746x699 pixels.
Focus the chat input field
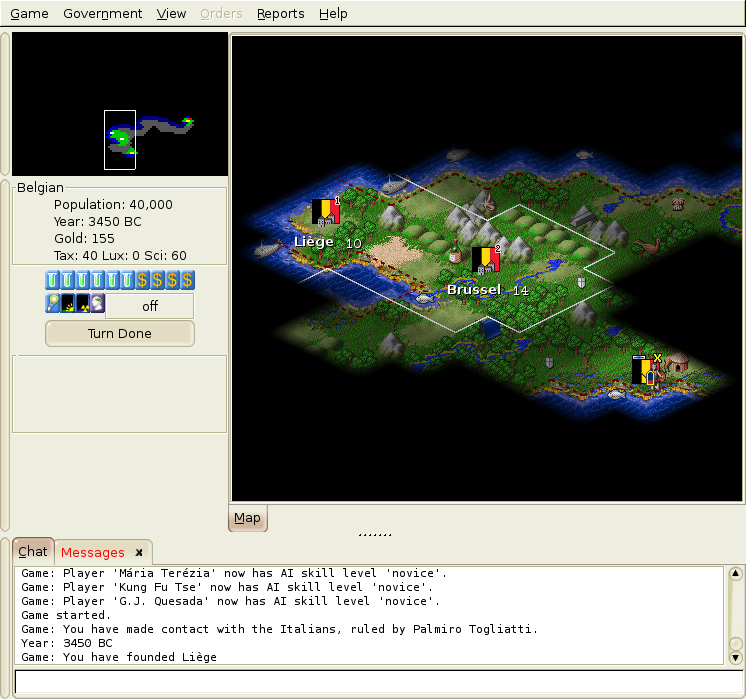coord(379,682)
